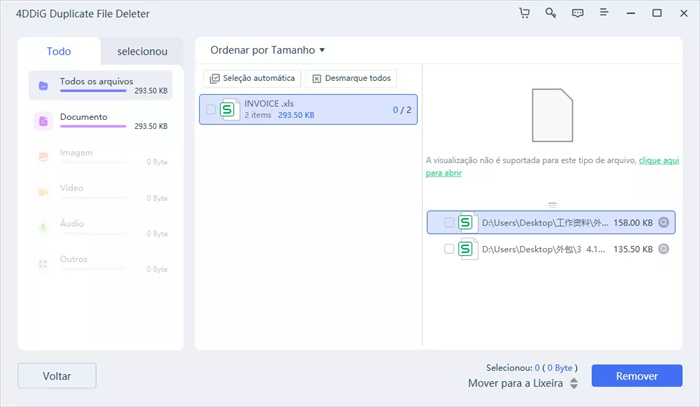Maximize the 4DDiG window
The width and height of the screenshot is (700, 407).
point(657,13)
